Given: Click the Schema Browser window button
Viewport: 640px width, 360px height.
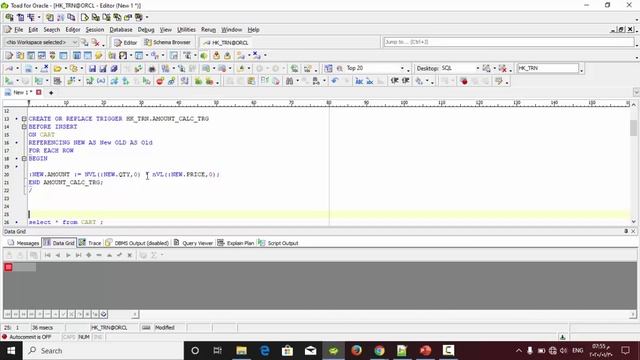Looking at the screenshot, I should pyautogui.click(x=167, y=42).
